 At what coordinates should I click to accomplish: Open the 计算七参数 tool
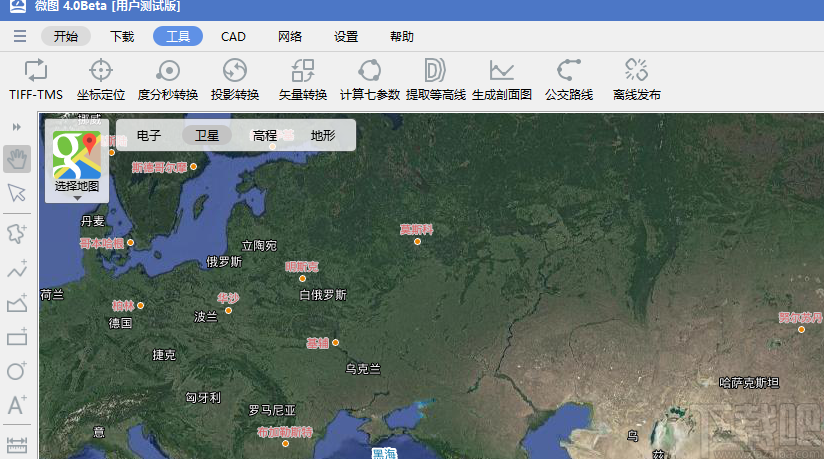(369, 80)
